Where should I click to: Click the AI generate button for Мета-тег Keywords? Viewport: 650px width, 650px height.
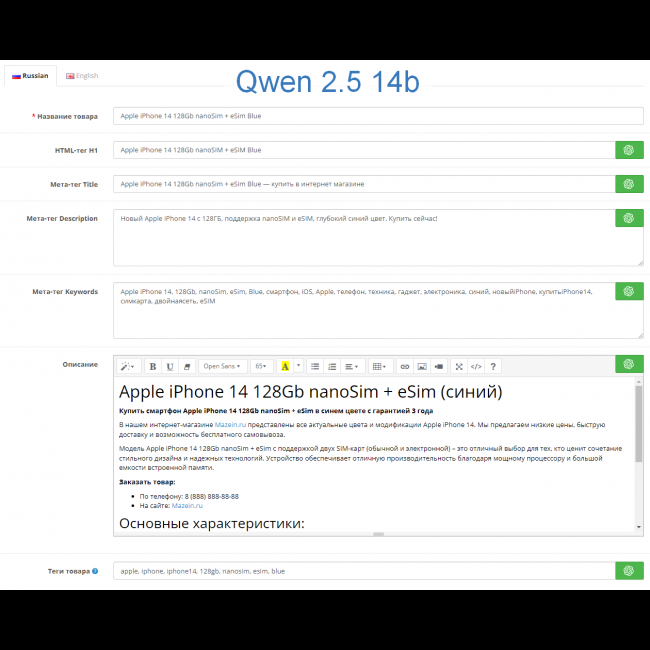click(x=629, y=291)
